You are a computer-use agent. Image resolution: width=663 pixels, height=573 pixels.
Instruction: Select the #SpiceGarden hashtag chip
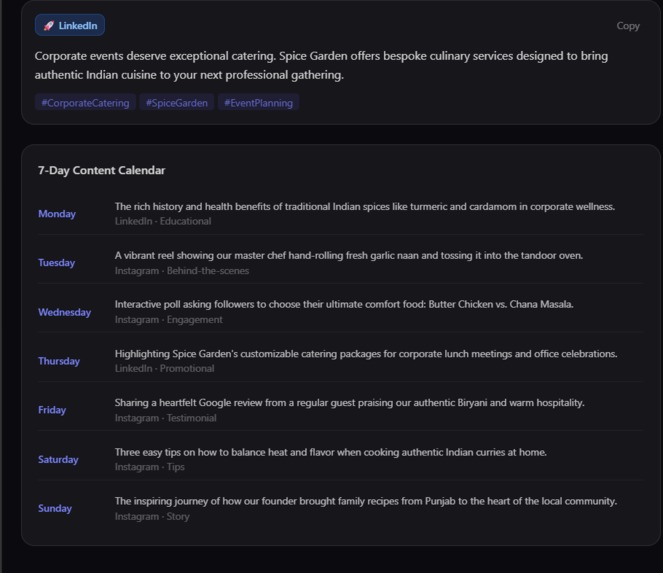click(x=177, y=103)
